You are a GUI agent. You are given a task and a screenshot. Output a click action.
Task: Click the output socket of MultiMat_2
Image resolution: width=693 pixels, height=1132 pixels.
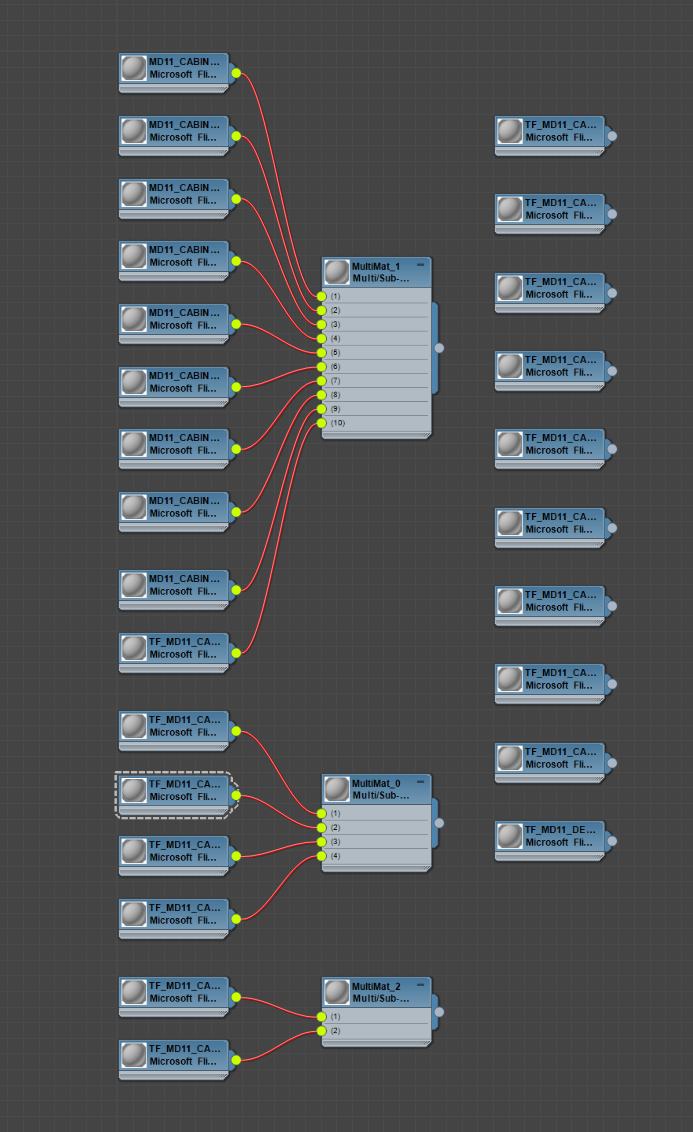coord(439,1012)
